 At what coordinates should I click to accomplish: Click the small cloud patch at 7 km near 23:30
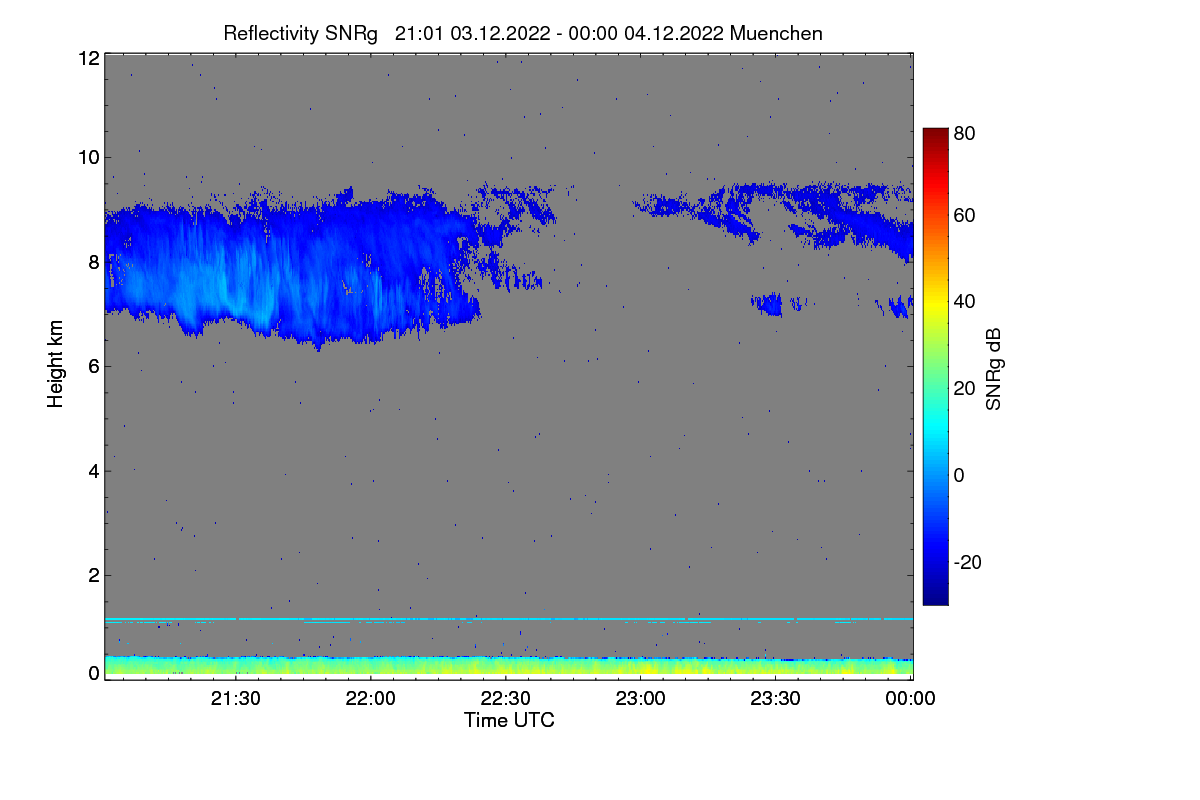click(770, 303)
